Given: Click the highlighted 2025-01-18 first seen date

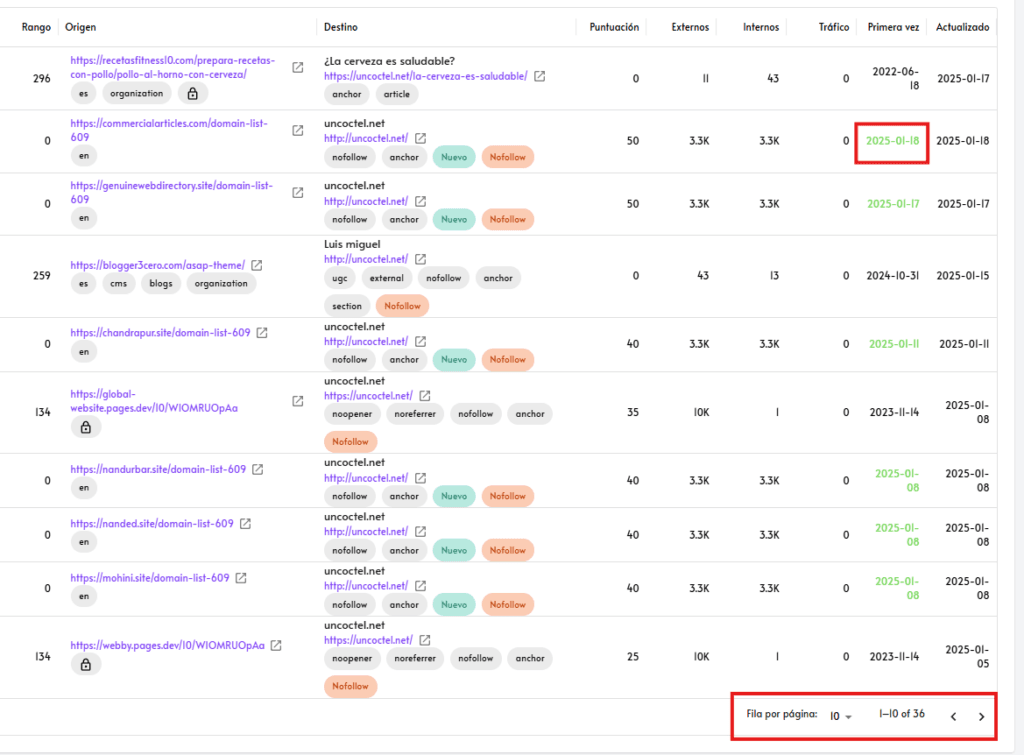Looking at the screenshot, I should [x=892, y=141].
